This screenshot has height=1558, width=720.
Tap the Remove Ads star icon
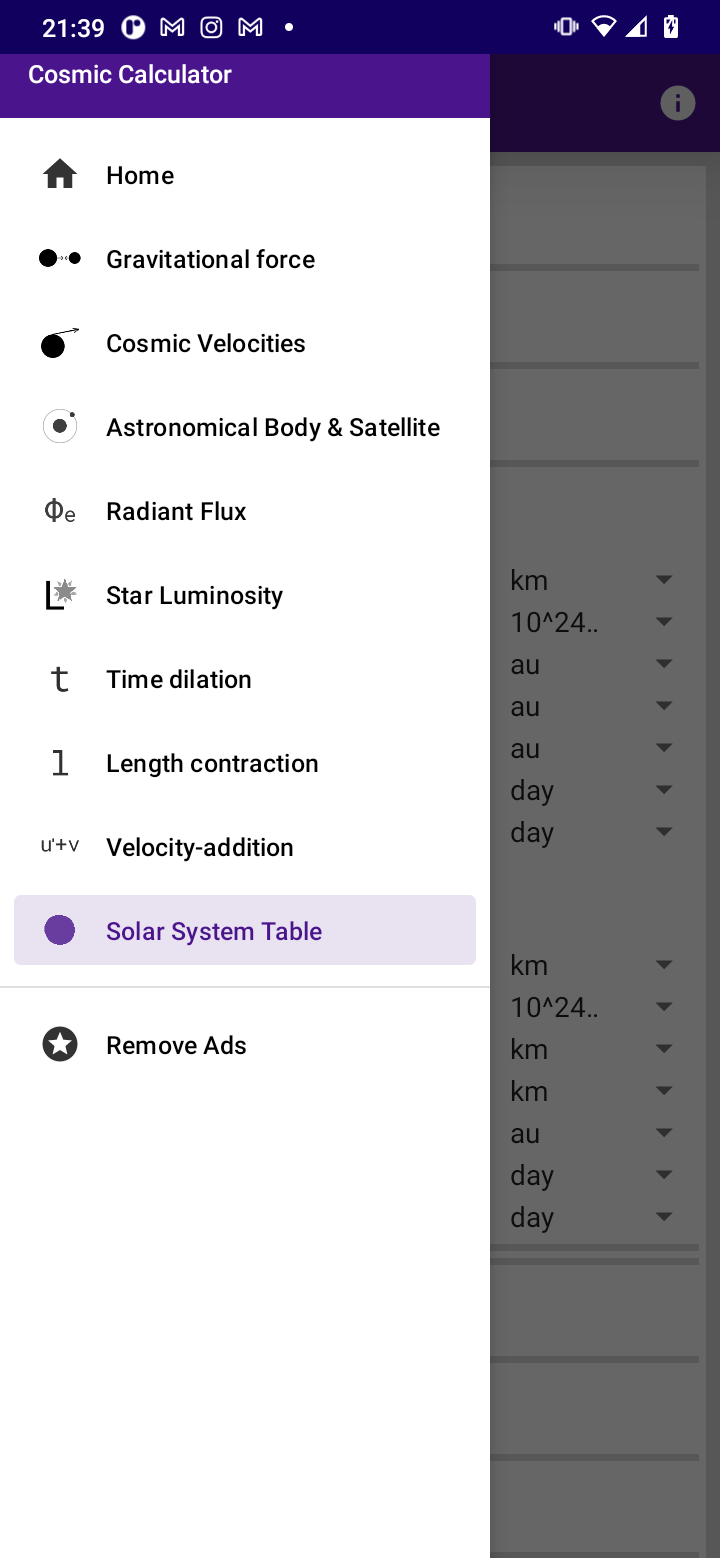[60, 1045]
